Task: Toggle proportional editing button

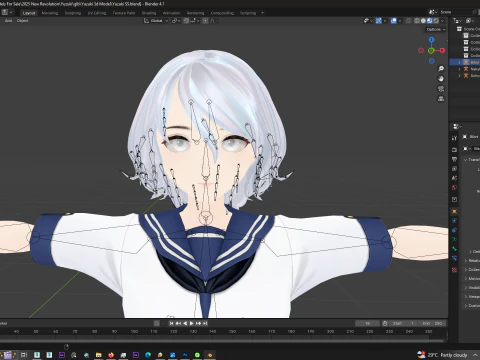Action: pyautogui.click(x=205, y=21)
